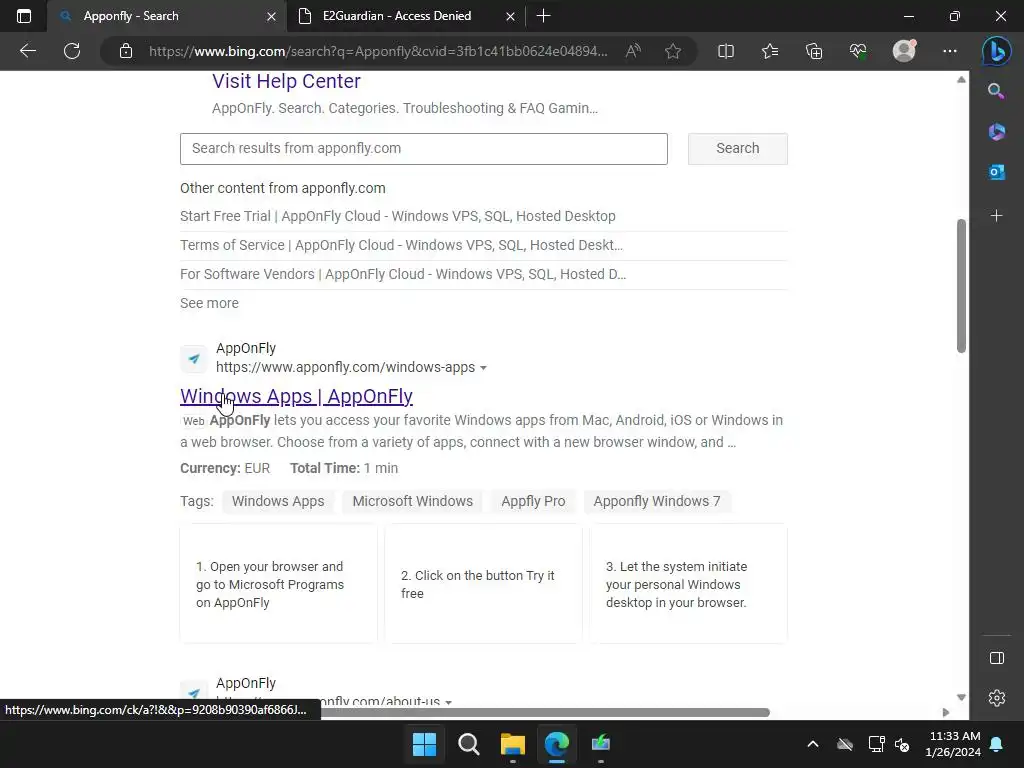Close the E2Guardian tab
Image resolution: width=1024 pixels, height=768 pixels.
[510, 16]
